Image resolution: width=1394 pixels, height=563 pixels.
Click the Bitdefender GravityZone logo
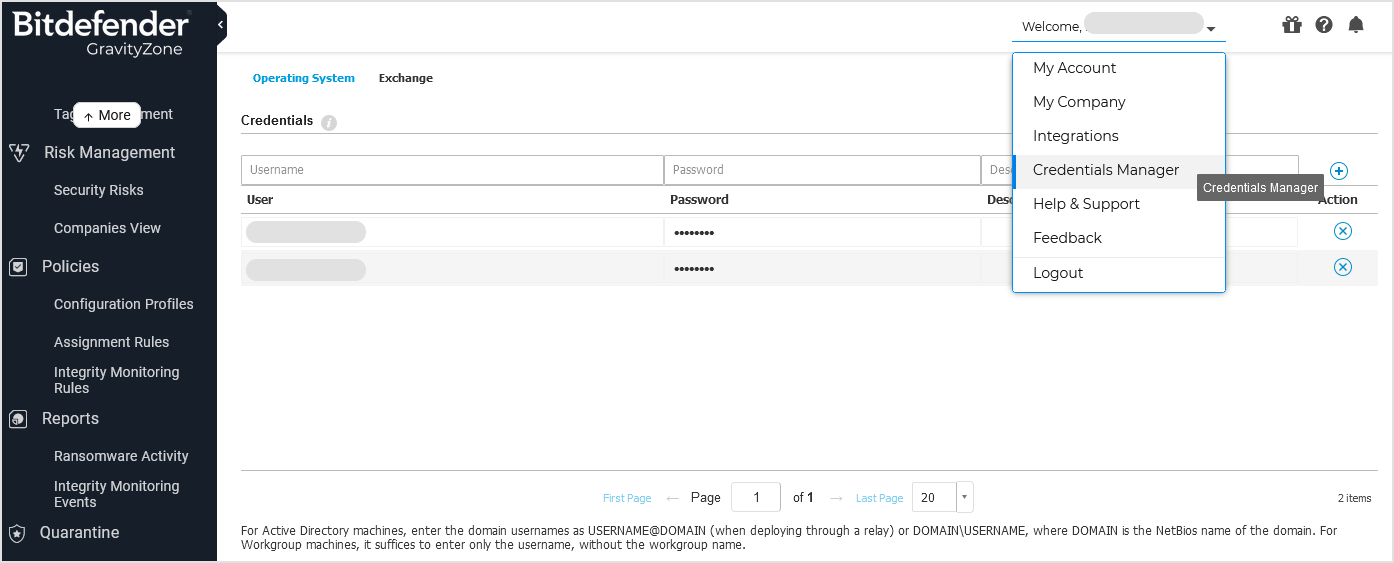(x=101, y=33)
